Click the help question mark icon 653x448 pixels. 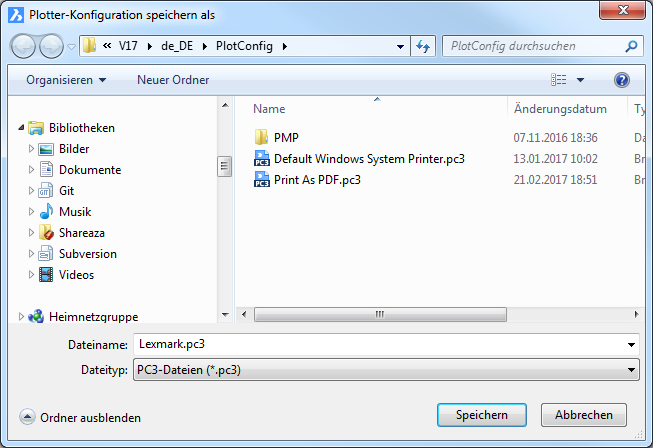(x=621, y=80)
